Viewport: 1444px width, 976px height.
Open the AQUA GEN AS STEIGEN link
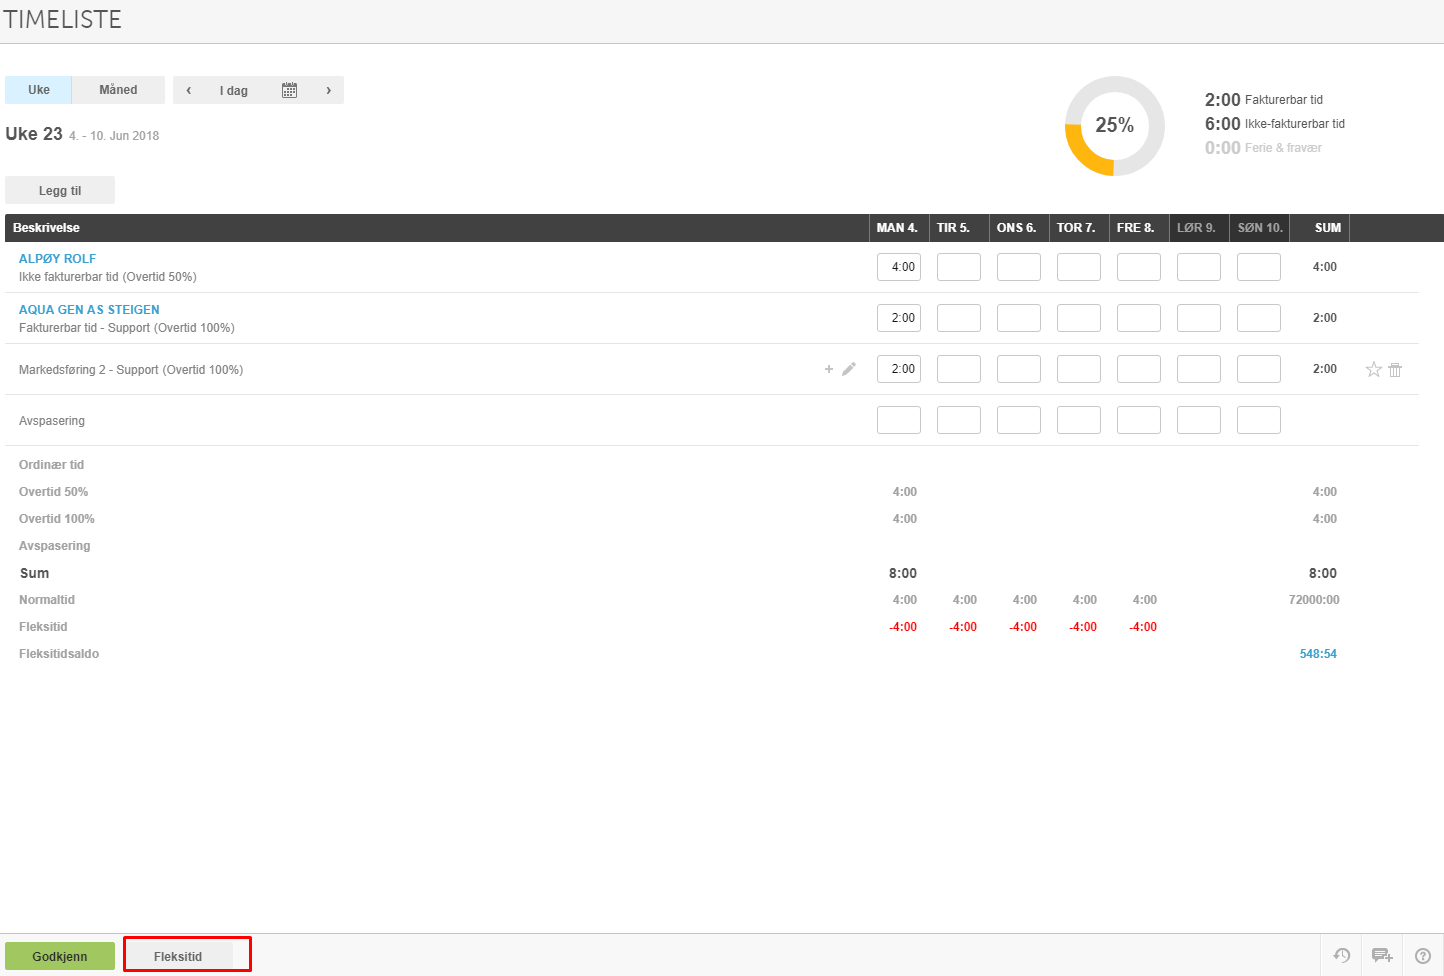point(89,310)
